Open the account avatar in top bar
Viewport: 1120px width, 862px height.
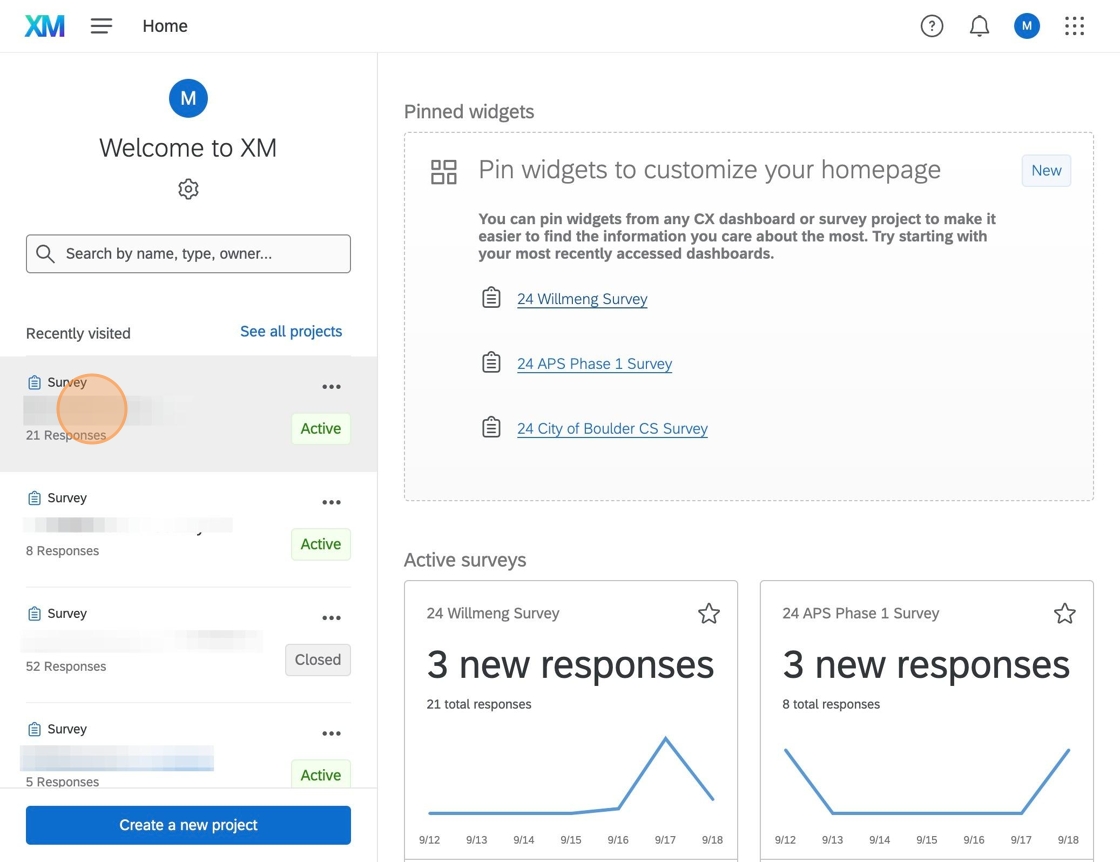tap(1026, 26)
